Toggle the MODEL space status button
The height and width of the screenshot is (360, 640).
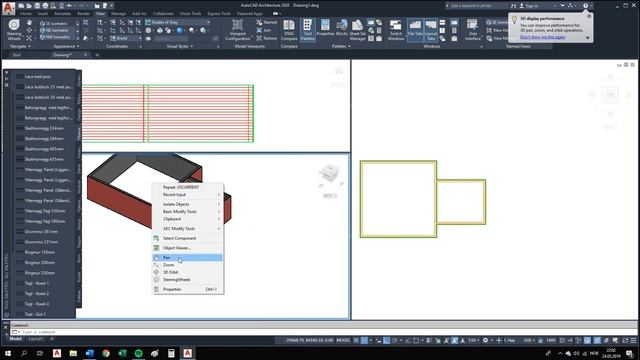(x=343, y=340)
